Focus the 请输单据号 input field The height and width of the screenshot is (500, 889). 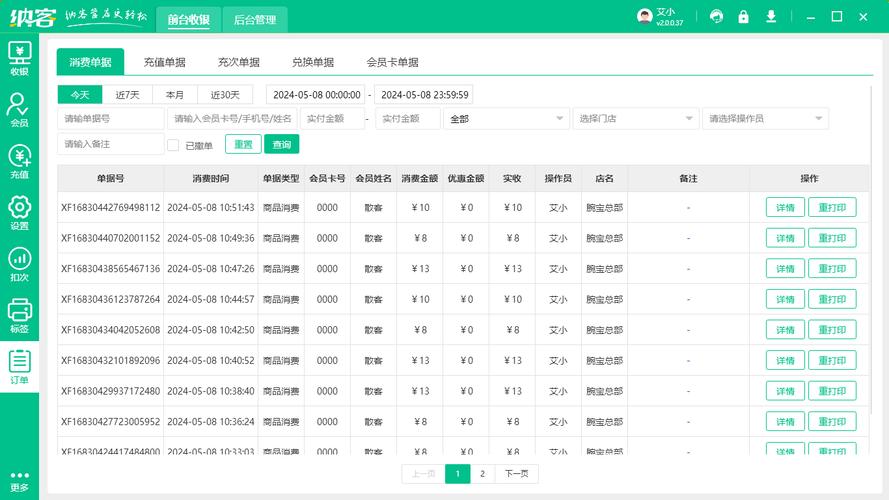click(x=111, y=118)
